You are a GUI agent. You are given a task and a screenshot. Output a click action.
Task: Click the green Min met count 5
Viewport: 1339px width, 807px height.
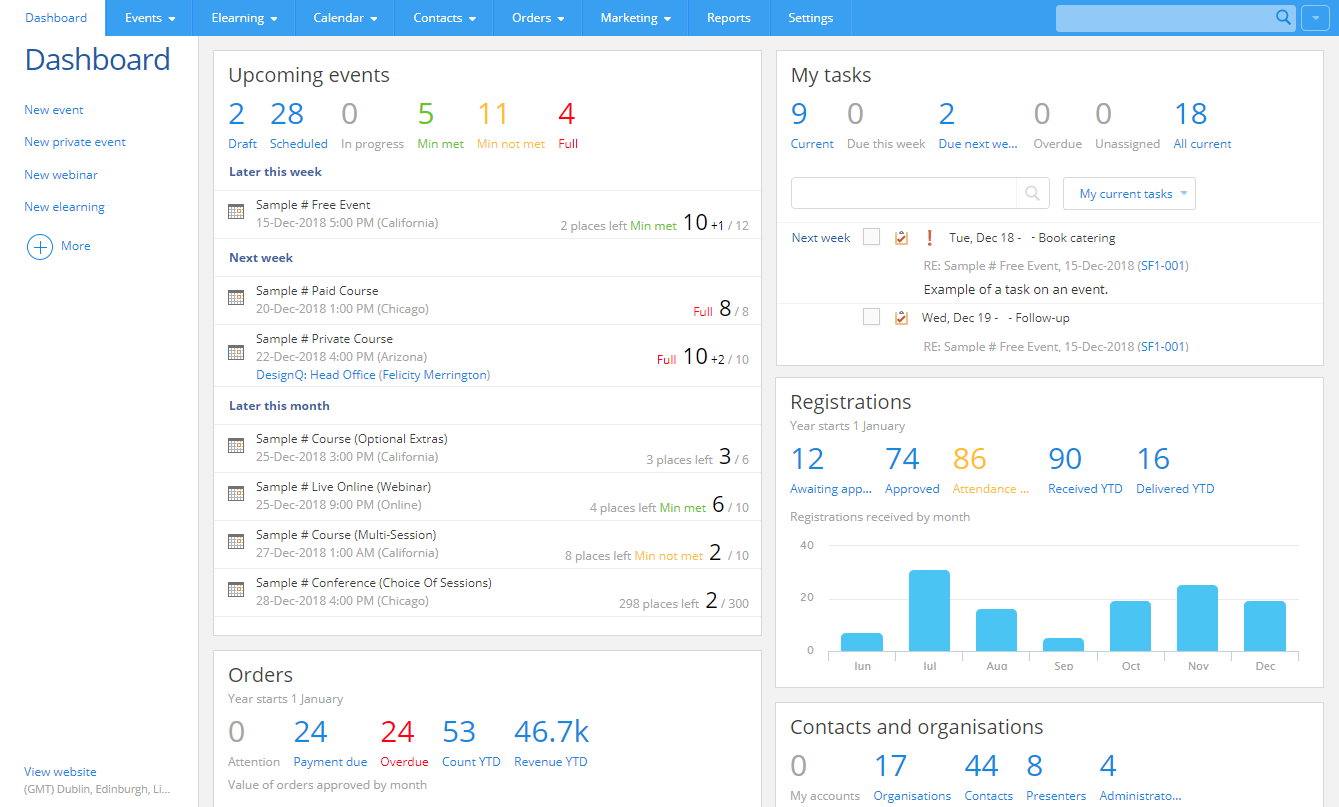pyautogui.click(x=426, y=114)
